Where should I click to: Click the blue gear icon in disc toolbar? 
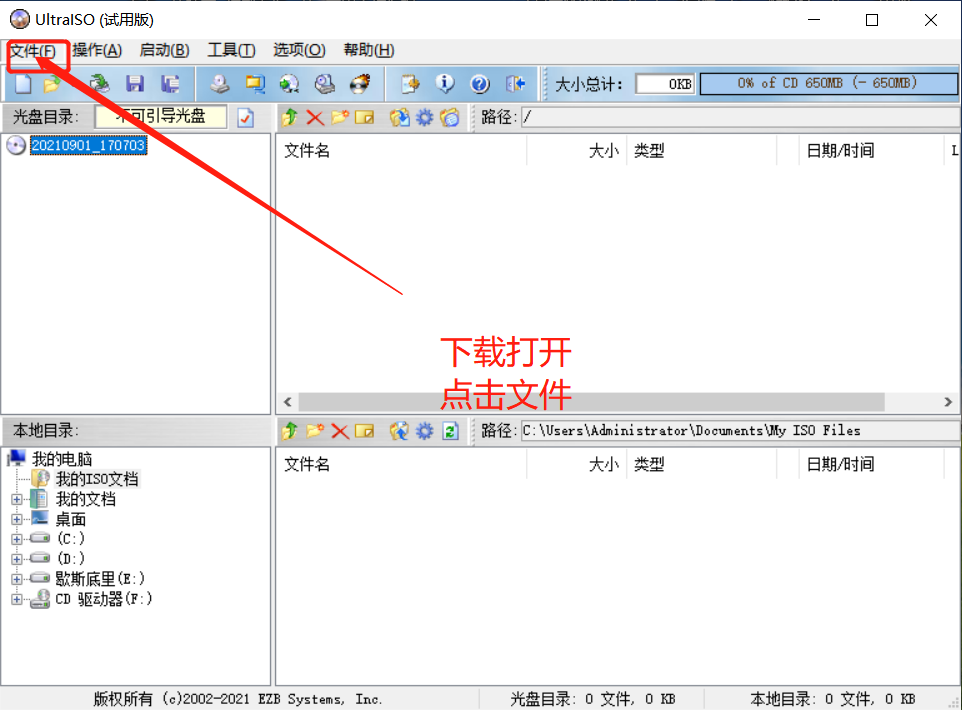pyautogui.click(x=425, y=117)
